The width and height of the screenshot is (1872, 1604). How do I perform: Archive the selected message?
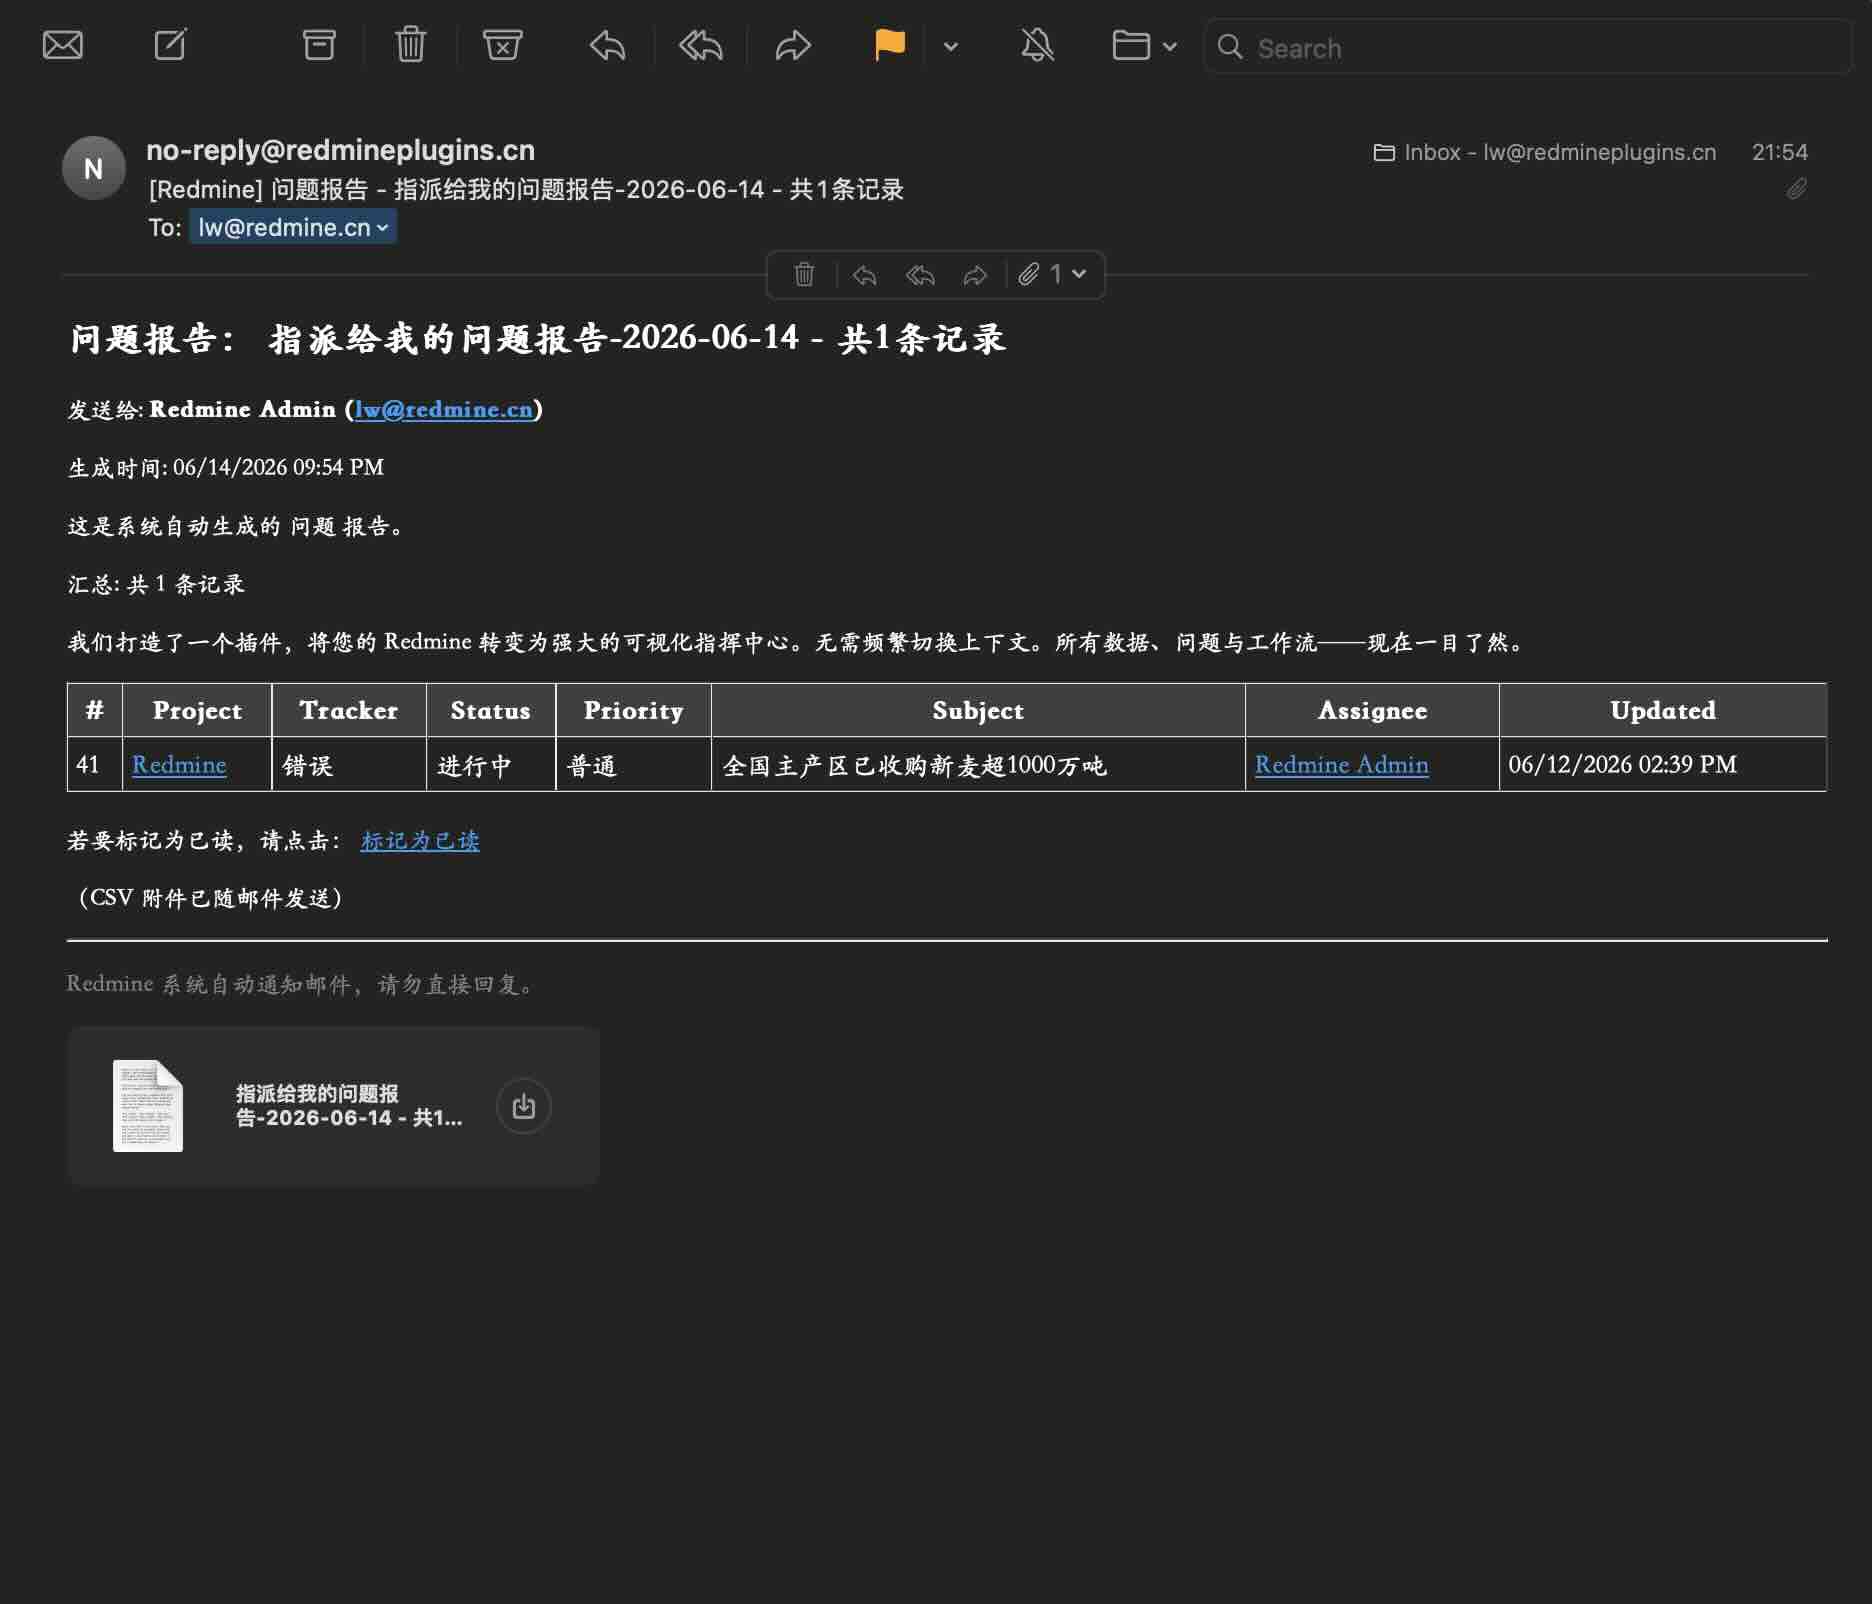[319, 45]
